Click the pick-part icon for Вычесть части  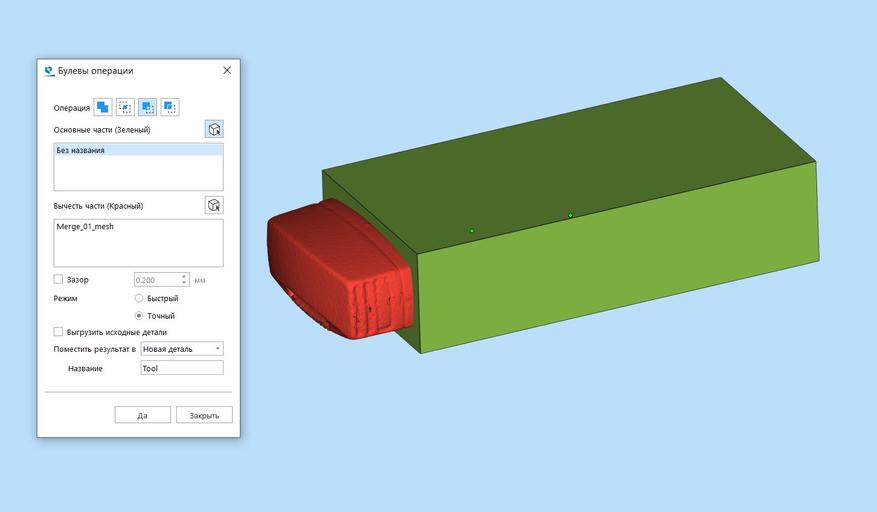point(214,205)
